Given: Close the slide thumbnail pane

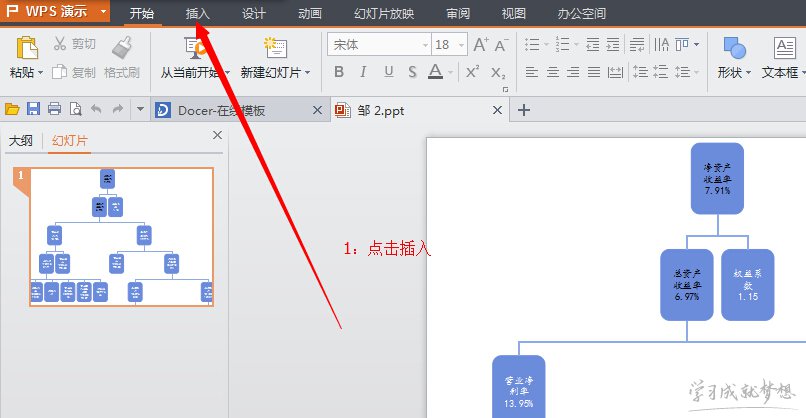Looking at the screenshot, I should [217, 135].
